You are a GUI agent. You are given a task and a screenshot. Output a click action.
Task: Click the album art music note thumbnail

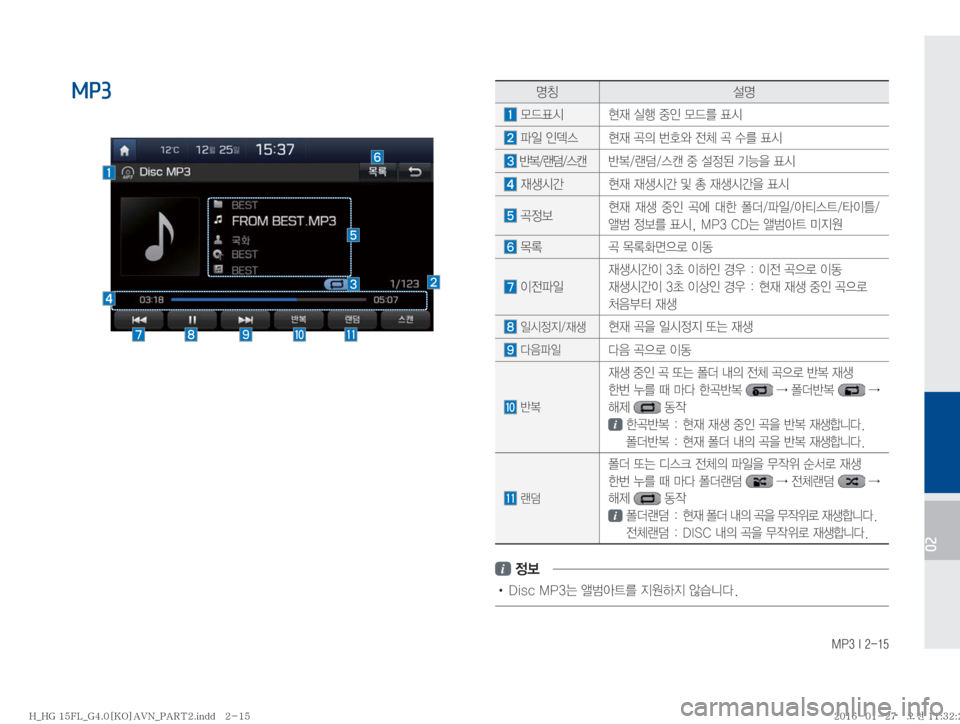pyautogui.click(x=159, y=234)
